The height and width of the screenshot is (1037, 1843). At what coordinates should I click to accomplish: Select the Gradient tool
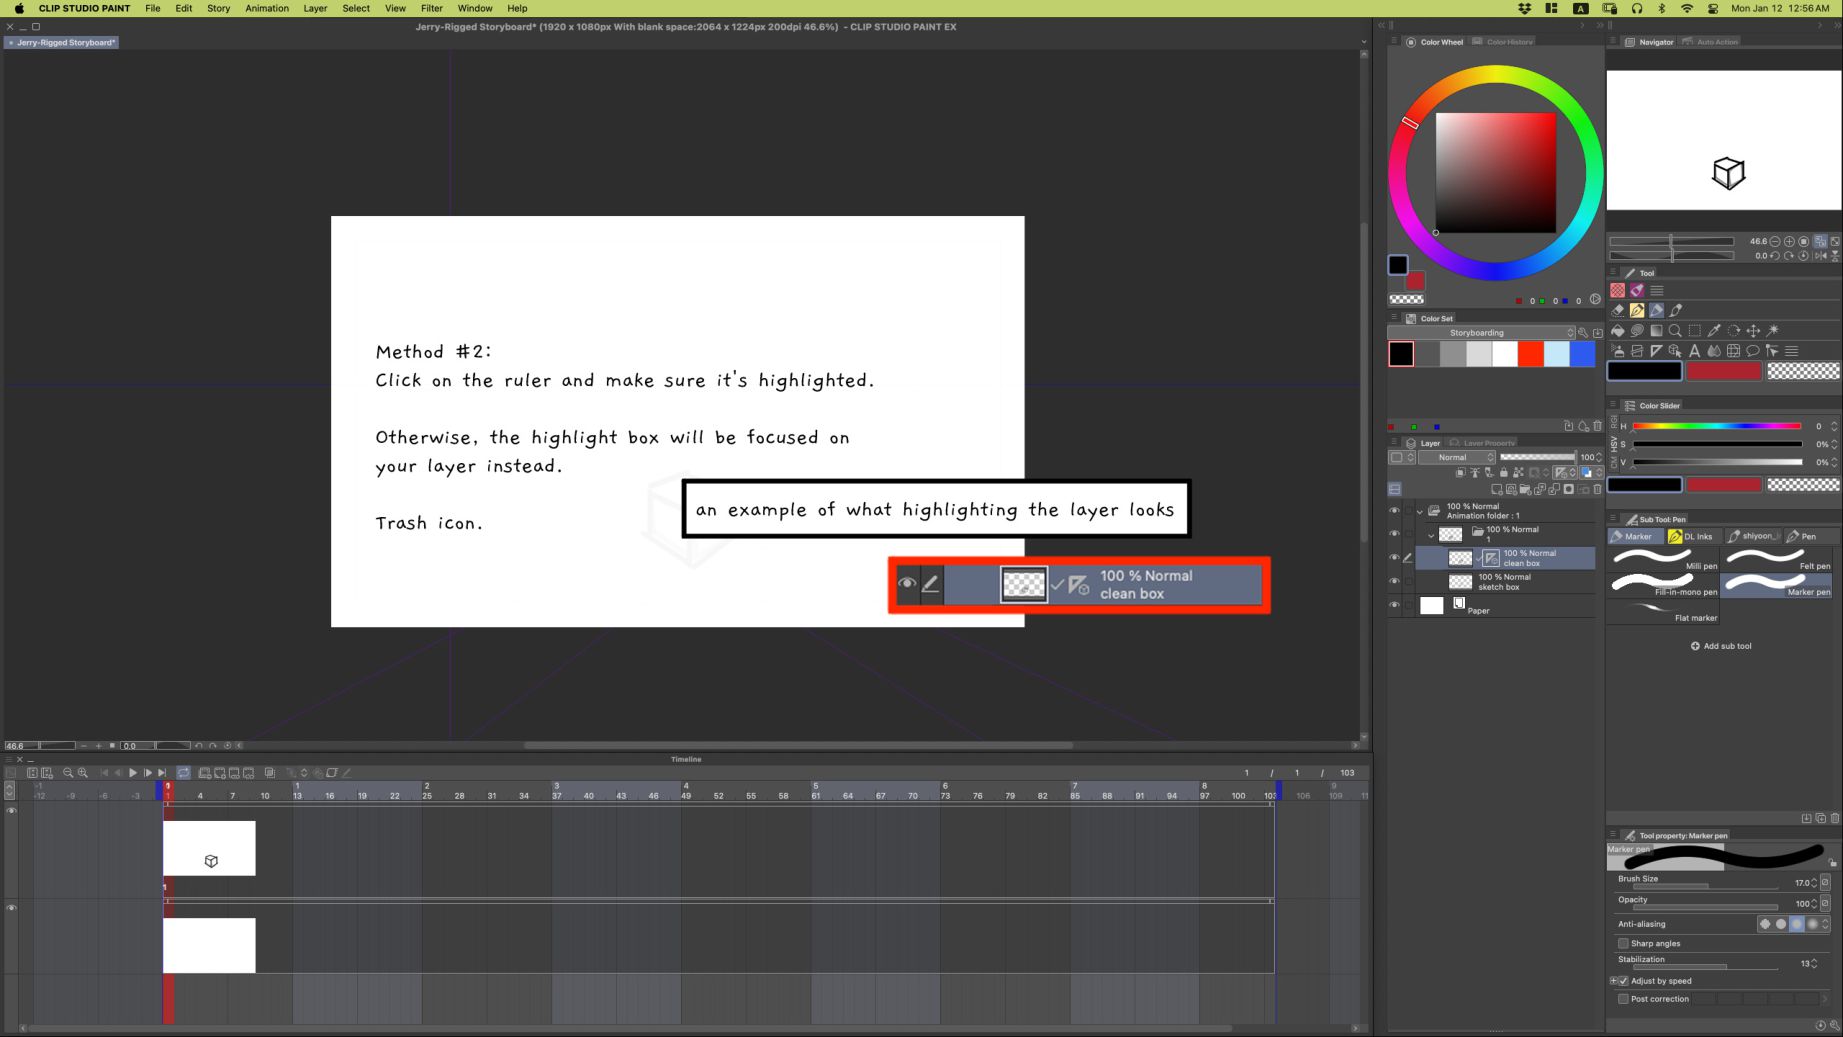(1656, 330)
